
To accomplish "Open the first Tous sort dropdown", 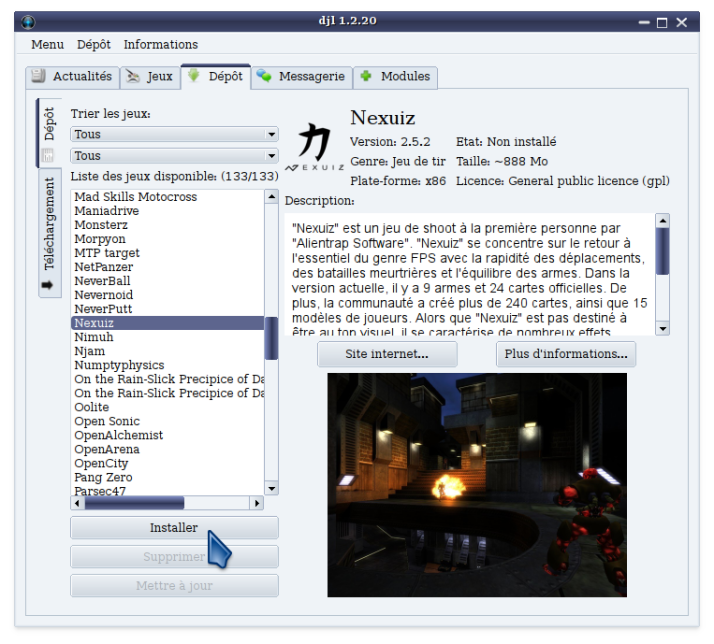I will (x=174, y=134).
